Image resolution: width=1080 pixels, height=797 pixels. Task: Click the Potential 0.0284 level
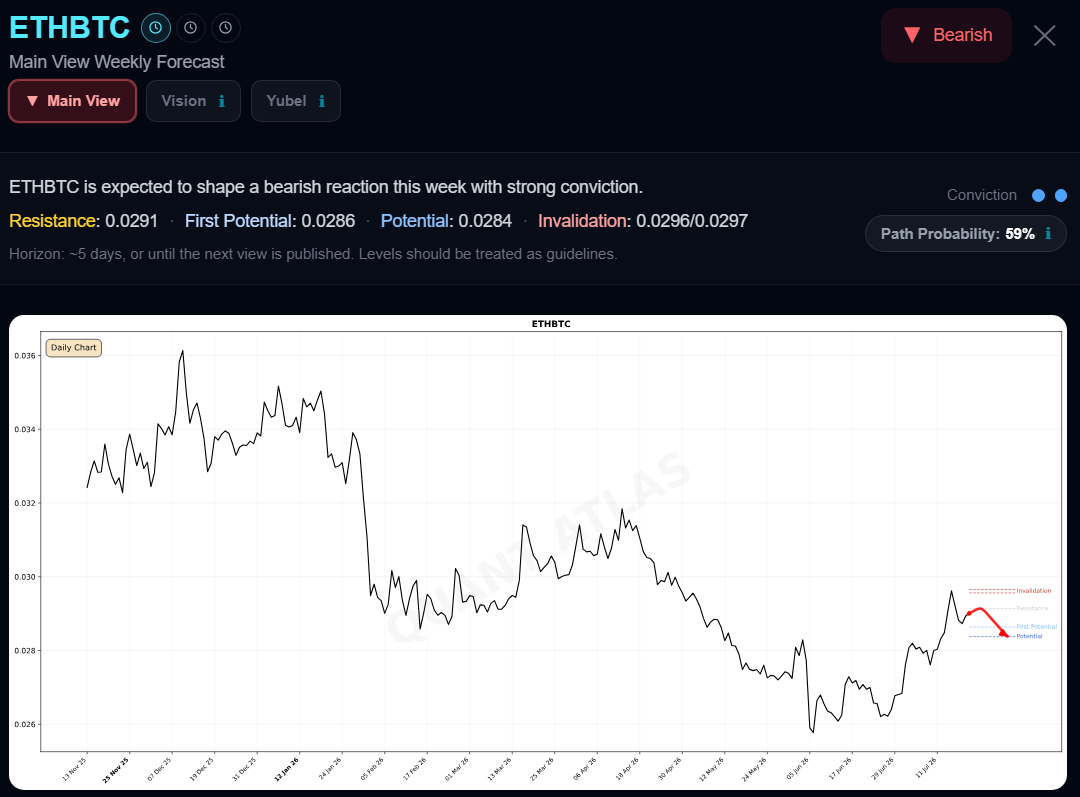(x=446, y=221)
